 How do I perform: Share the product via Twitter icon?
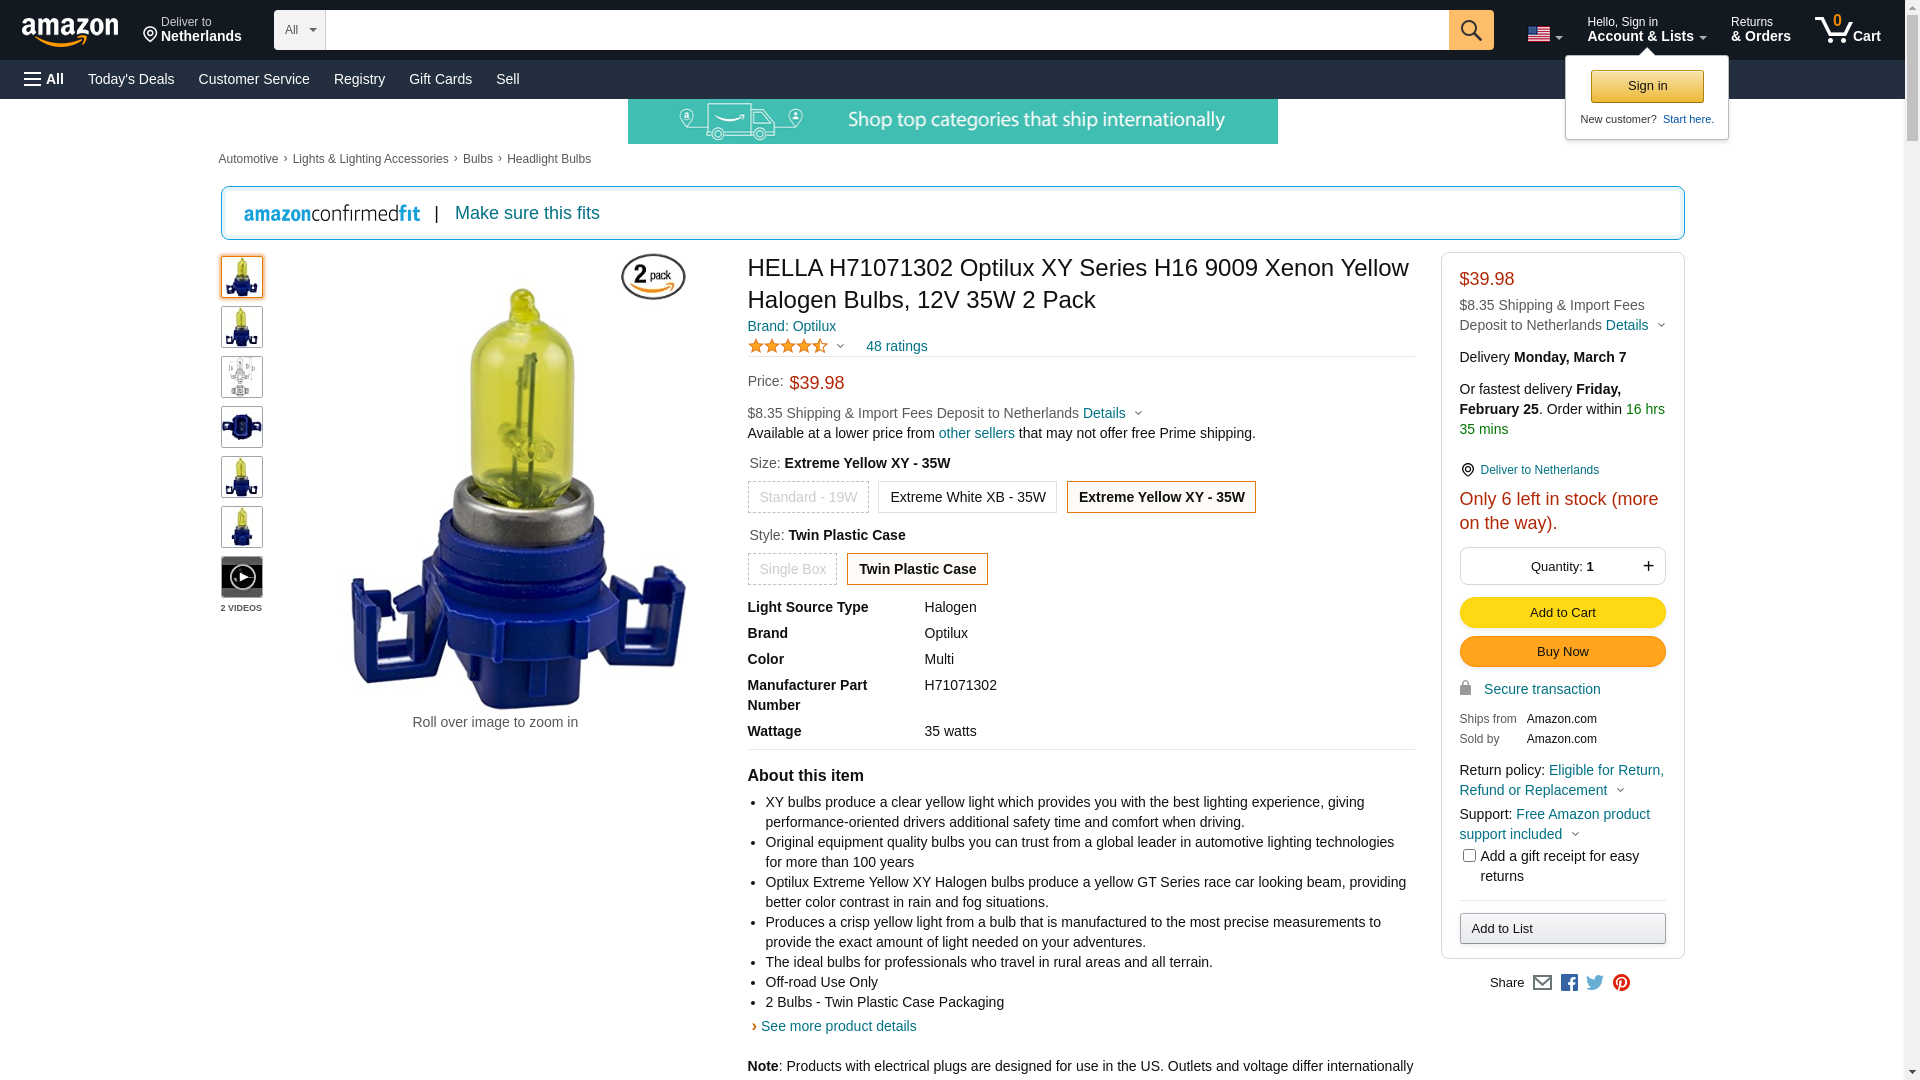coord(1595,983)
